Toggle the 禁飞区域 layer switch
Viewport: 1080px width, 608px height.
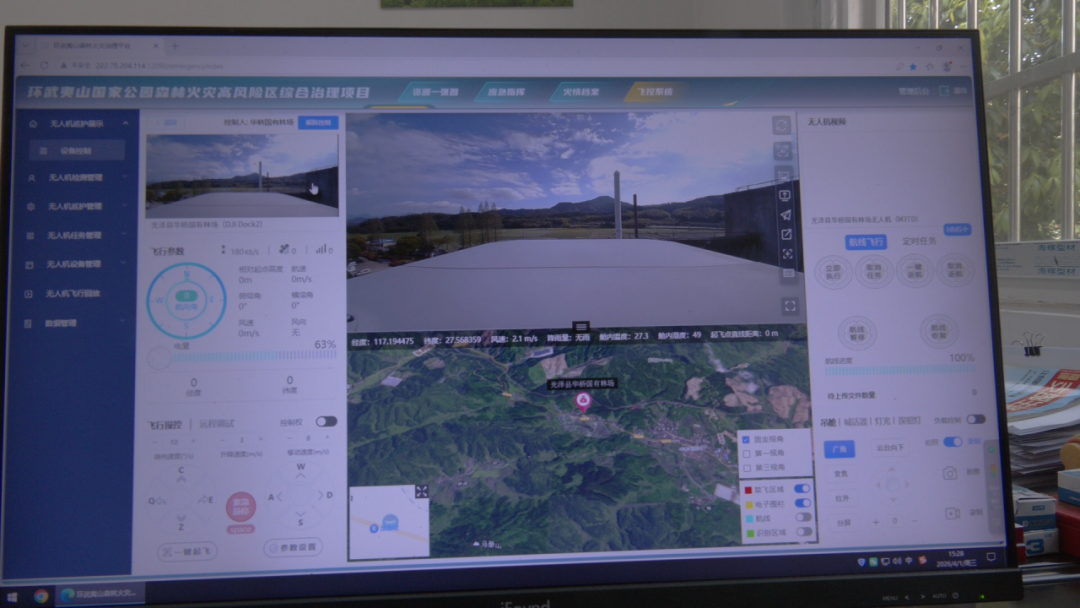point(801,489)
